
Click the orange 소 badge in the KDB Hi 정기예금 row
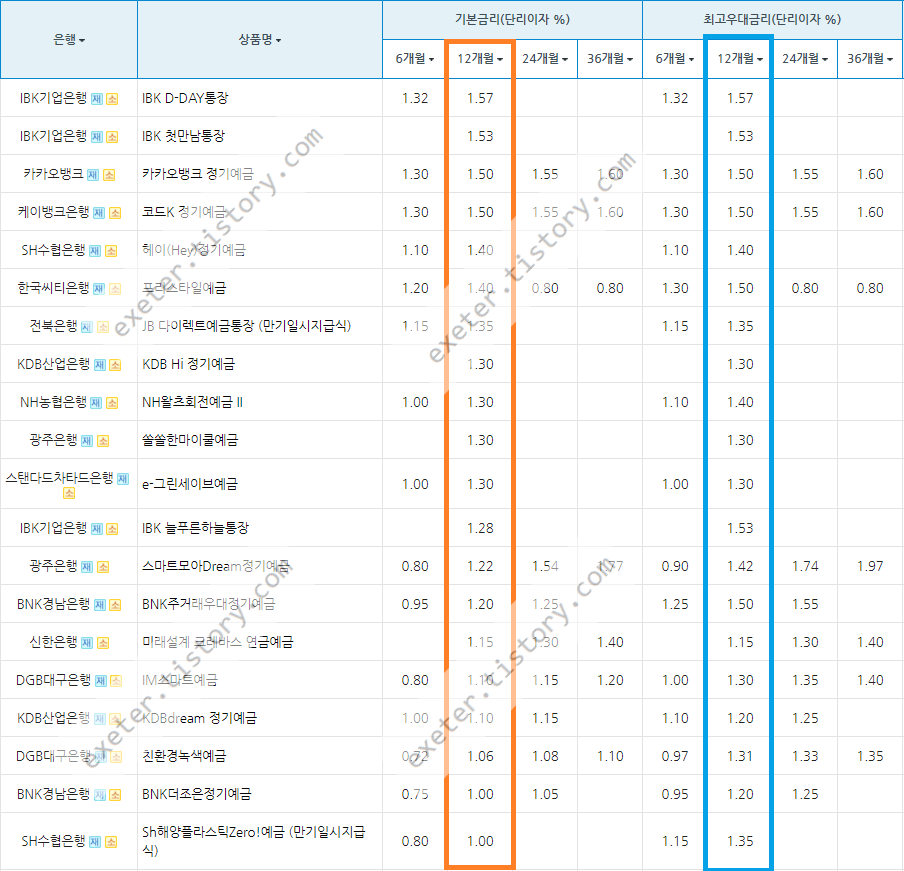pyautogui.click(x=115, y=365)
